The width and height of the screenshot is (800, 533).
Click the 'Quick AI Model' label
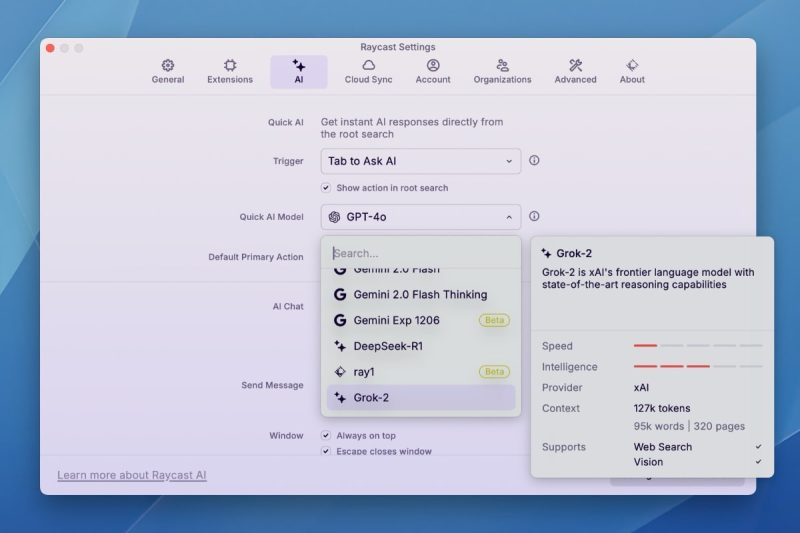pos(271,217)
